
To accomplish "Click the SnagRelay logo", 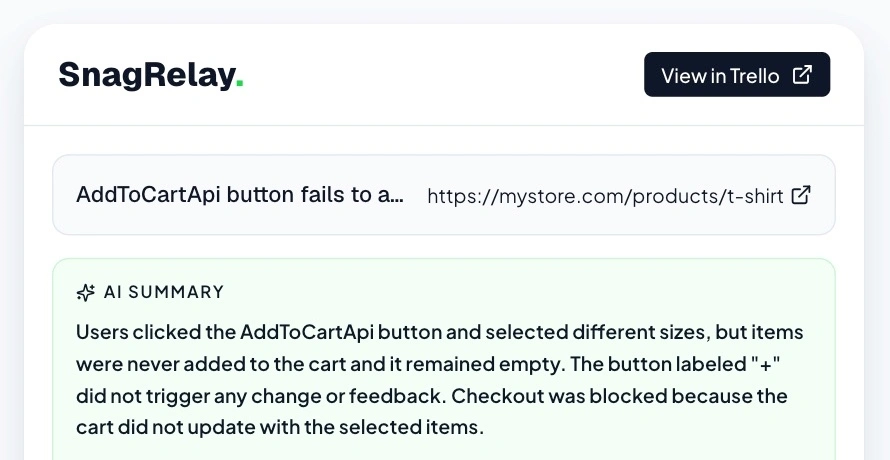I will pos(151,75).
